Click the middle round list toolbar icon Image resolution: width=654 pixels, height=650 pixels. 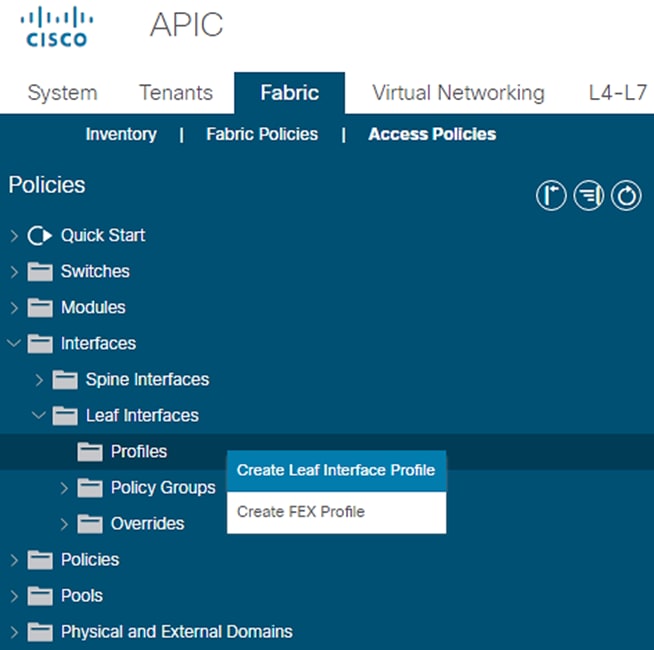click(x=588, y=197)
